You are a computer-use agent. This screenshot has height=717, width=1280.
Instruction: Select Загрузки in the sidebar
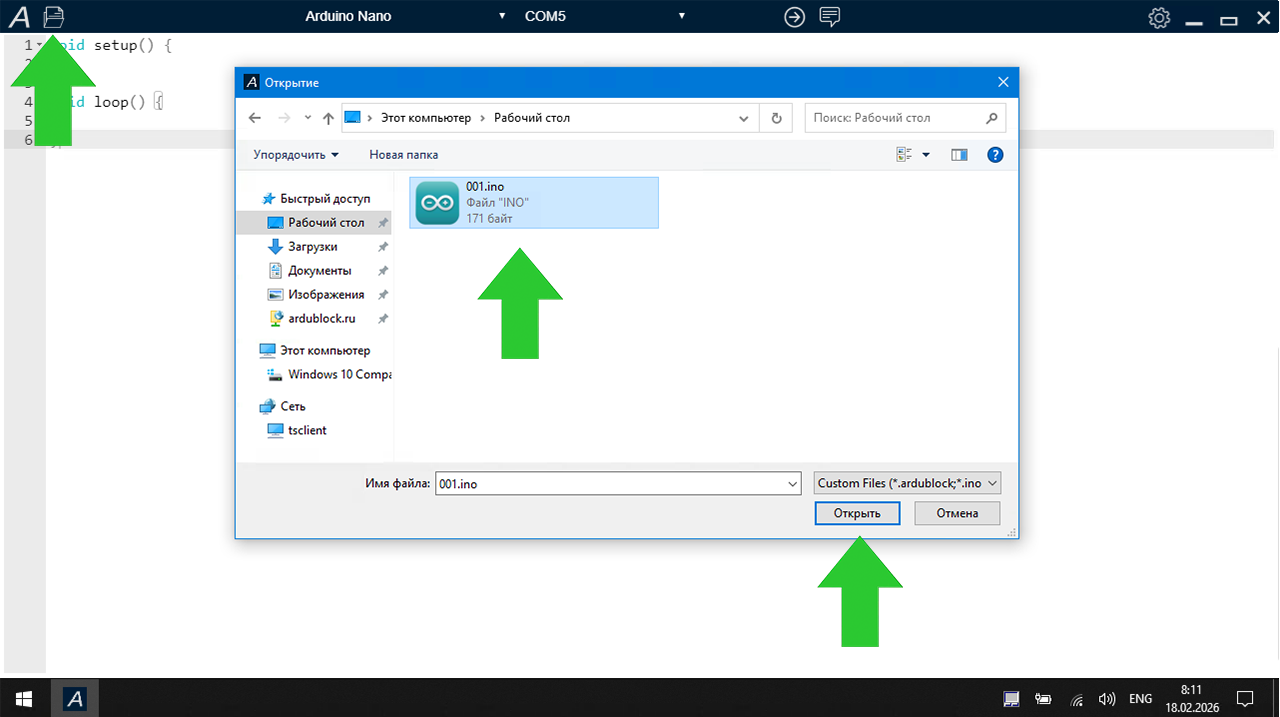312,247
